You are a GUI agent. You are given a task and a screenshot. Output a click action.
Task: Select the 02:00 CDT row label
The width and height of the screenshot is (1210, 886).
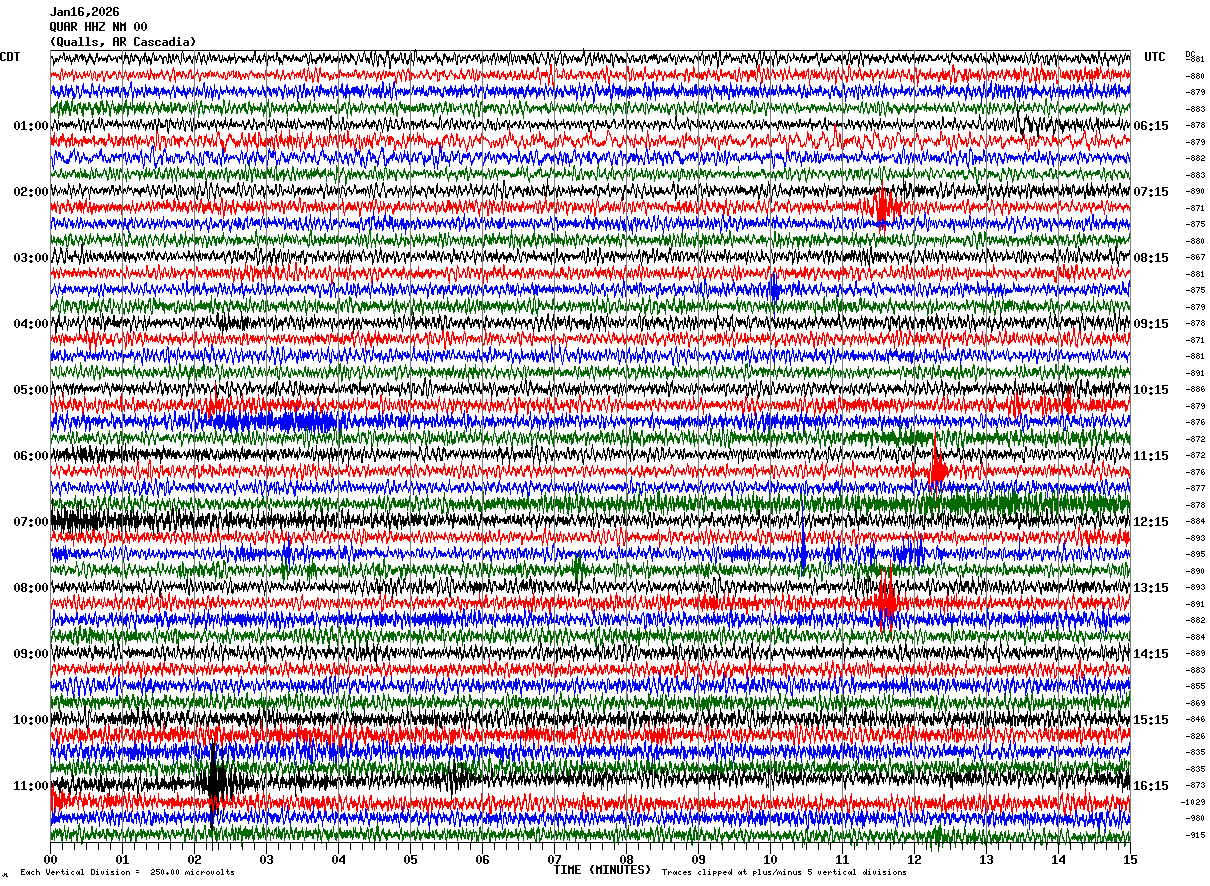[x=30, y=192]
